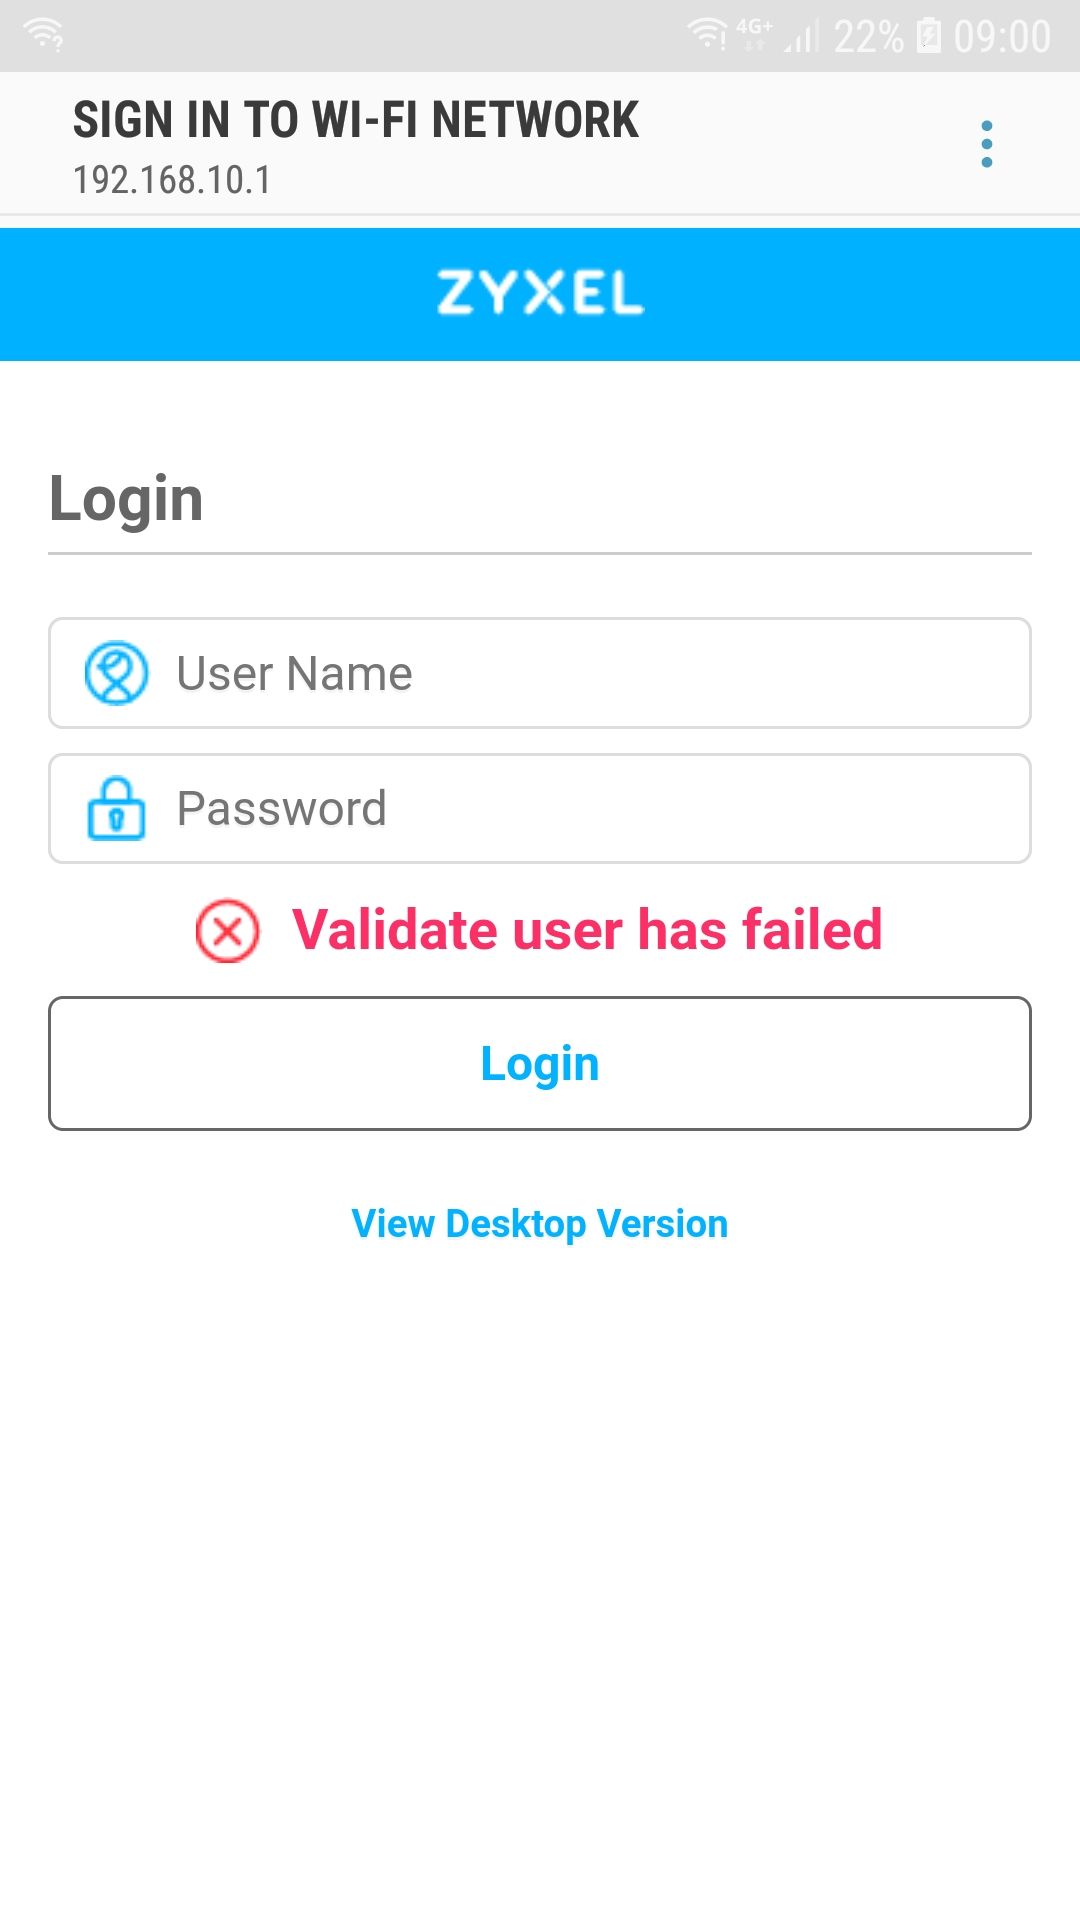Open View Desktop Version link

coord(540,1224)
